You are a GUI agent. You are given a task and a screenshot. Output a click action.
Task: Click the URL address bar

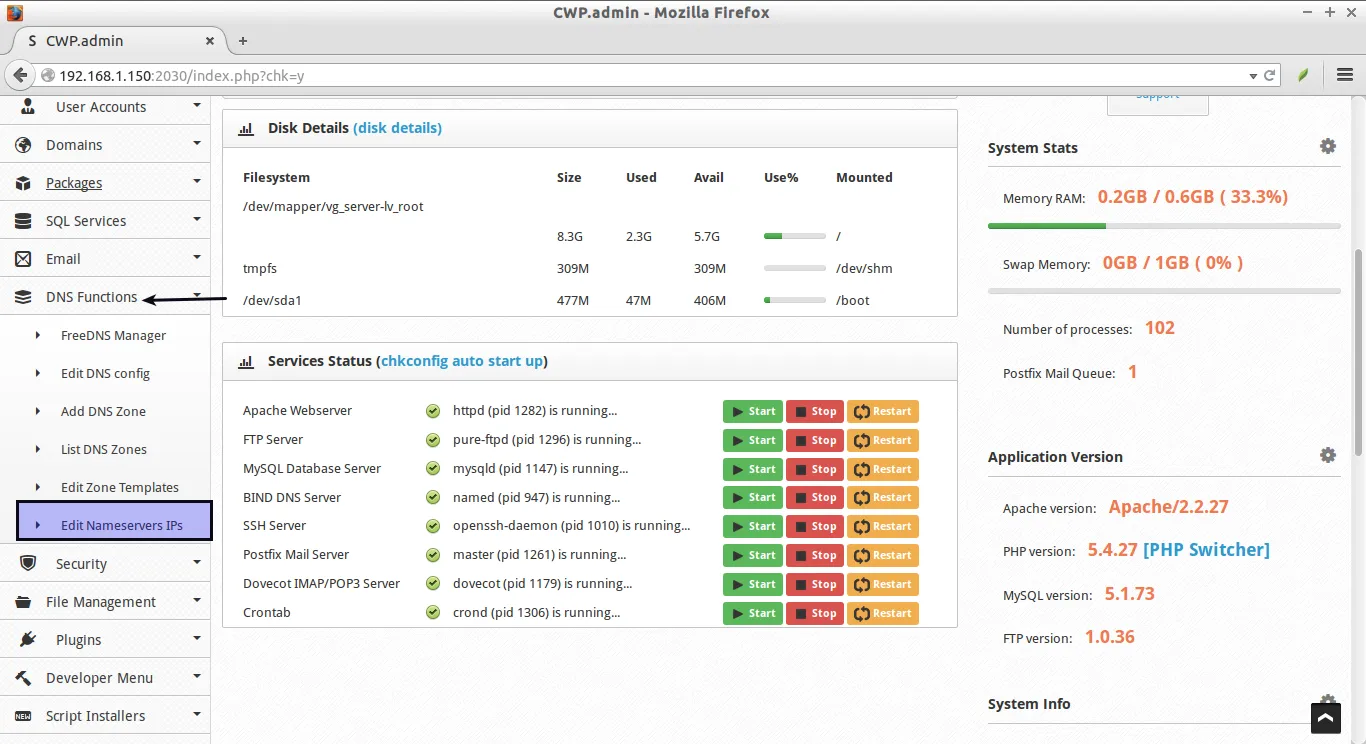(x=640, y=75)
